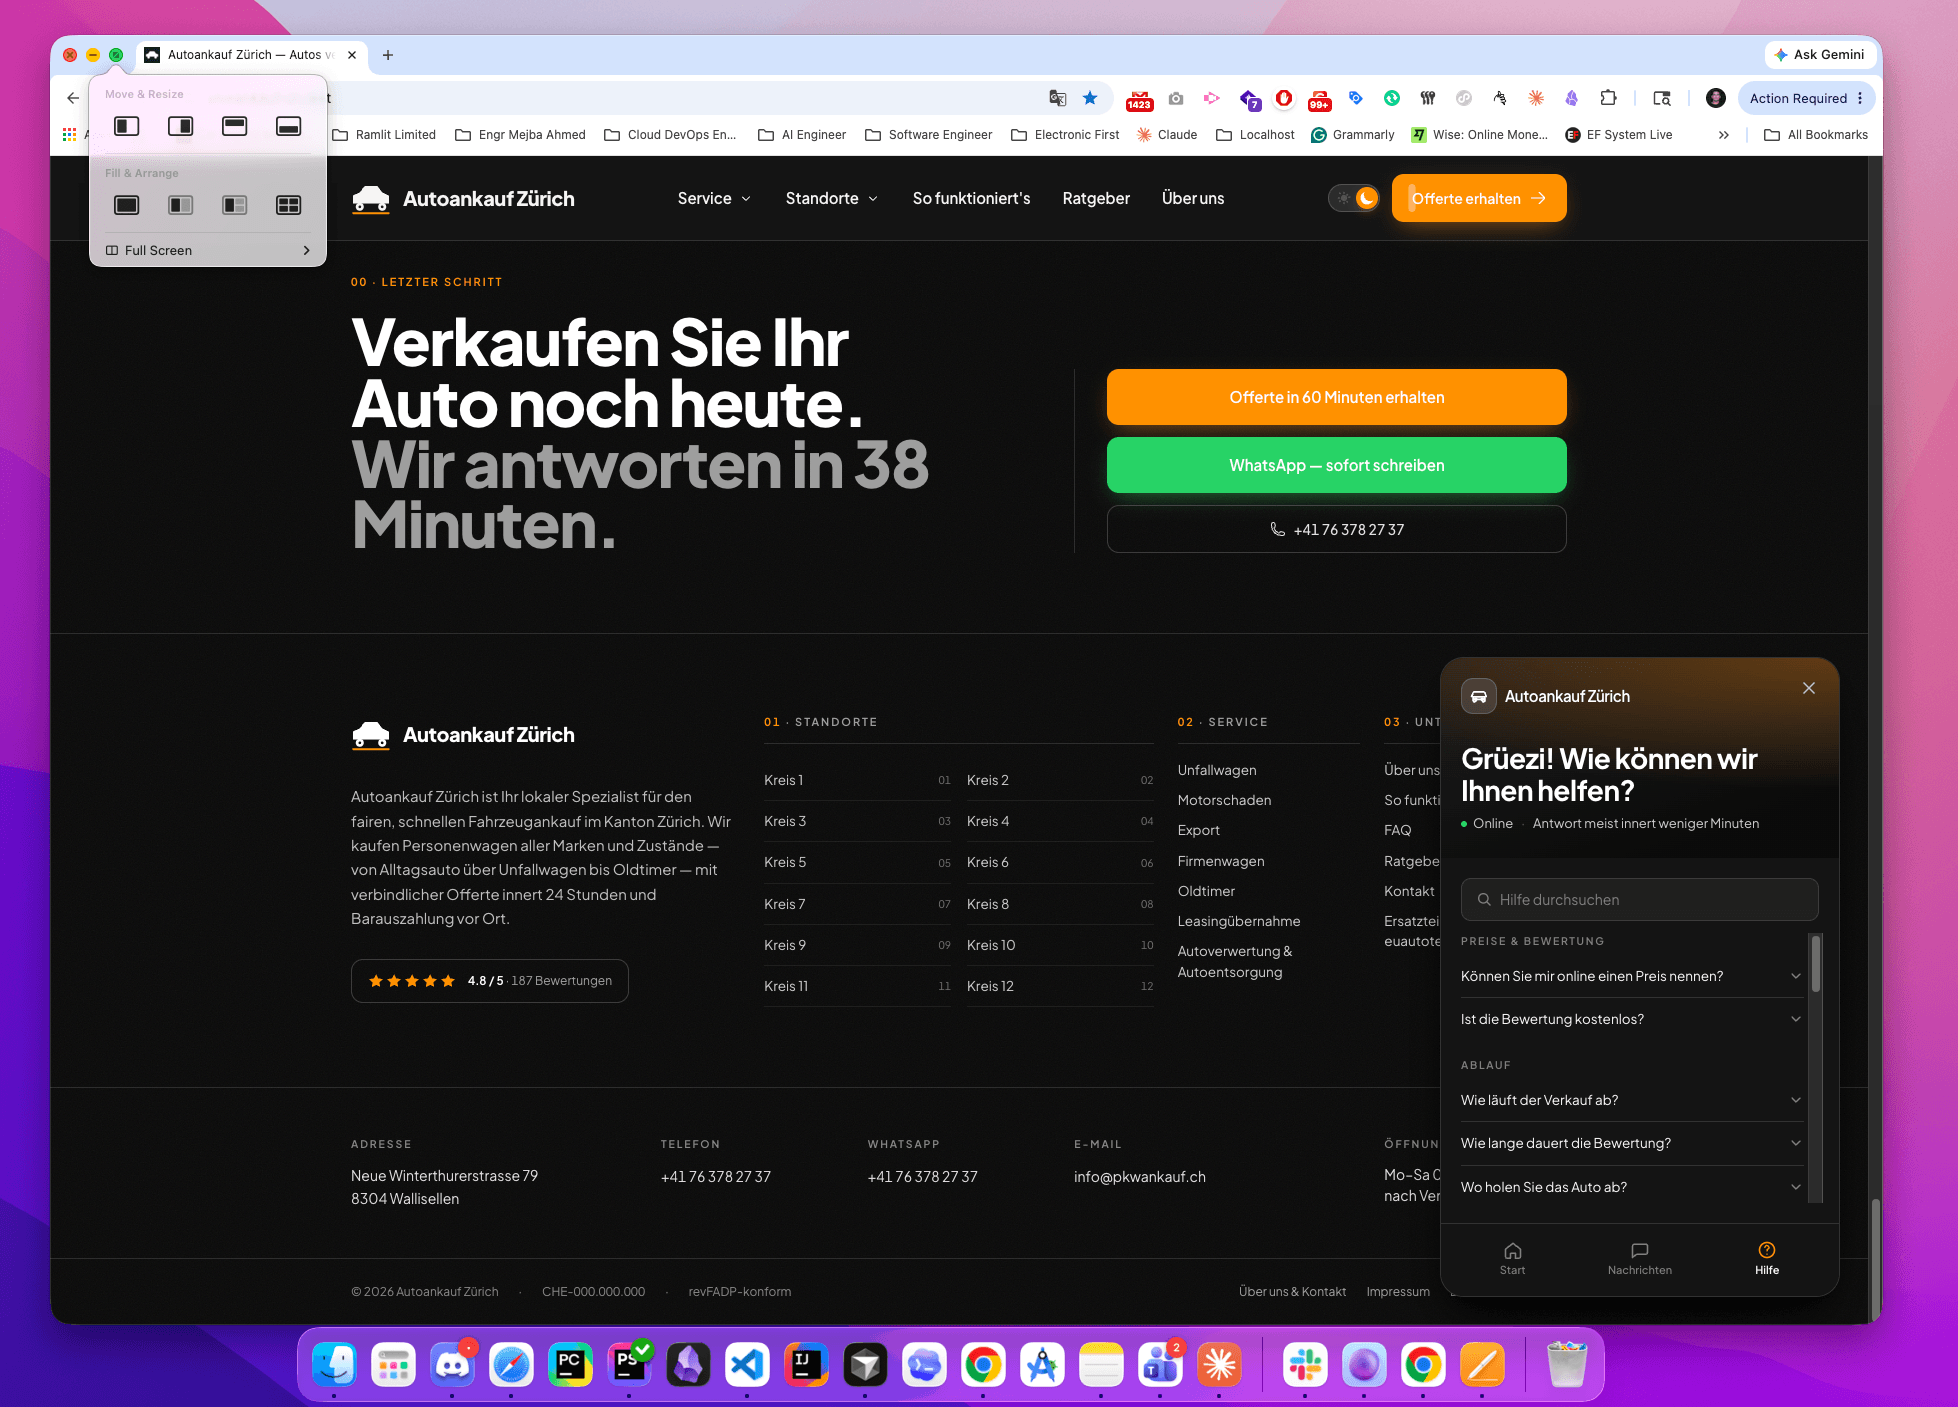Expand 'Können Sie mir online einen Preis nennen?'
The width and height of the screenshot is (1958, 1407).
(1631, 976)
